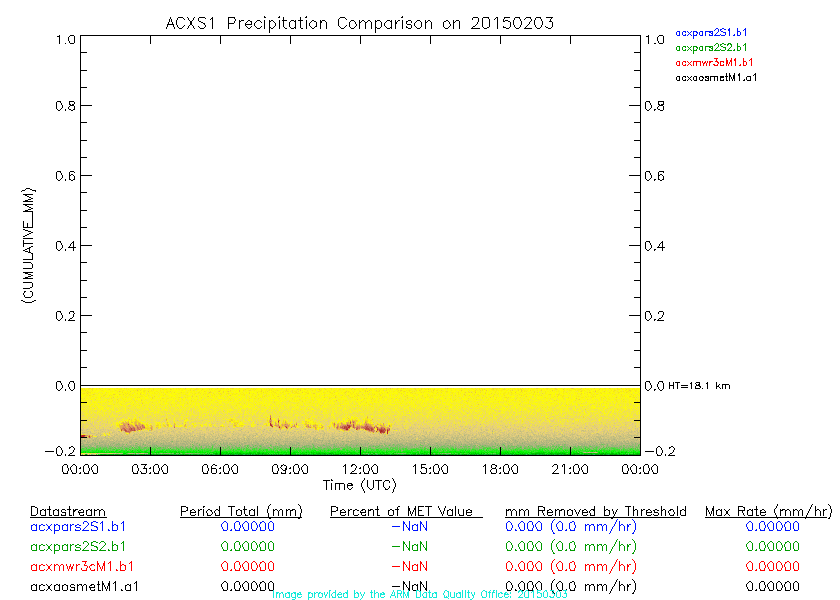Image resolution: width=840 pixels, height=600 pixels.
Task: Click the 'mm Removed by Threshold' header
Action: point(596,511)
